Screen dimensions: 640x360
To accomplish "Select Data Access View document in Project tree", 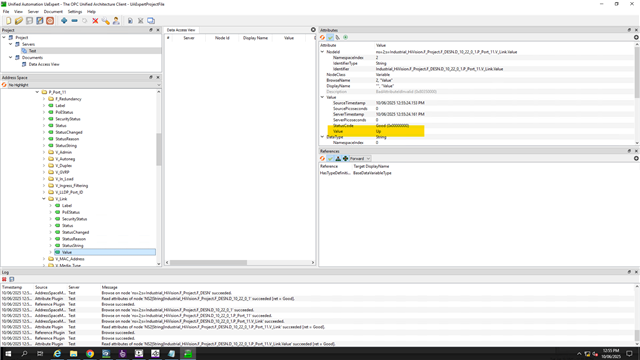I will [44, 64].
